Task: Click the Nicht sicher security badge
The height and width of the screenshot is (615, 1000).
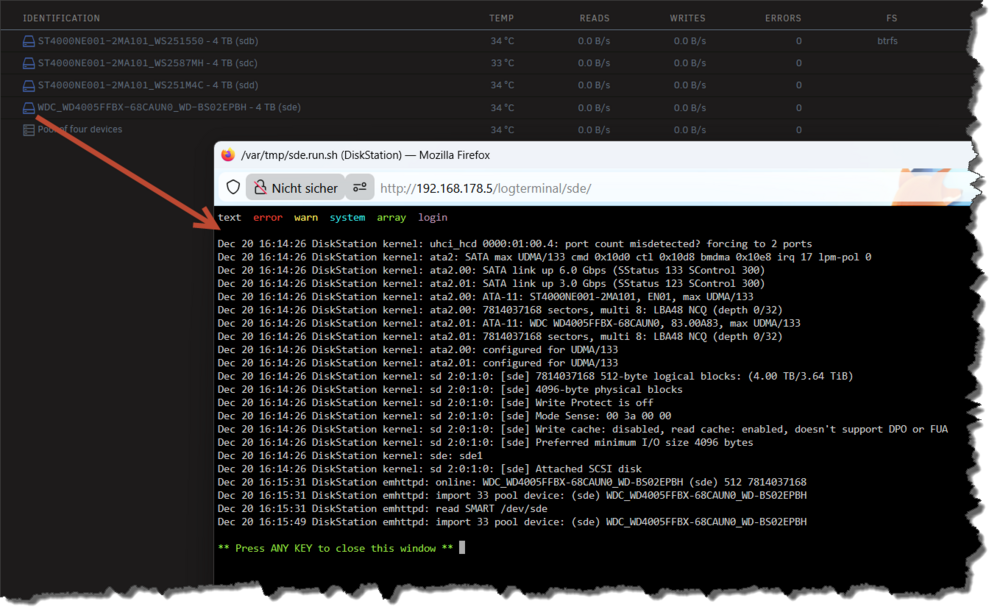Action: coord(295,188)
